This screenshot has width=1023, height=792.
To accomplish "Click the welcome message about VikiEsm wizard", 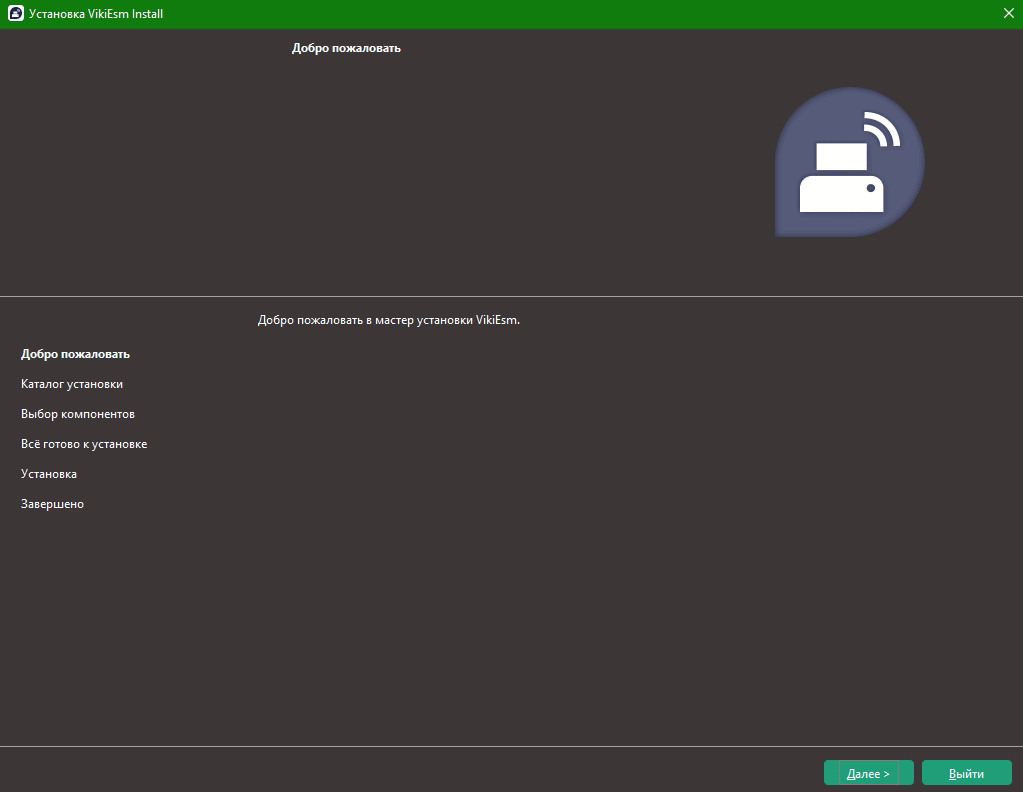I will coord(389,320).
